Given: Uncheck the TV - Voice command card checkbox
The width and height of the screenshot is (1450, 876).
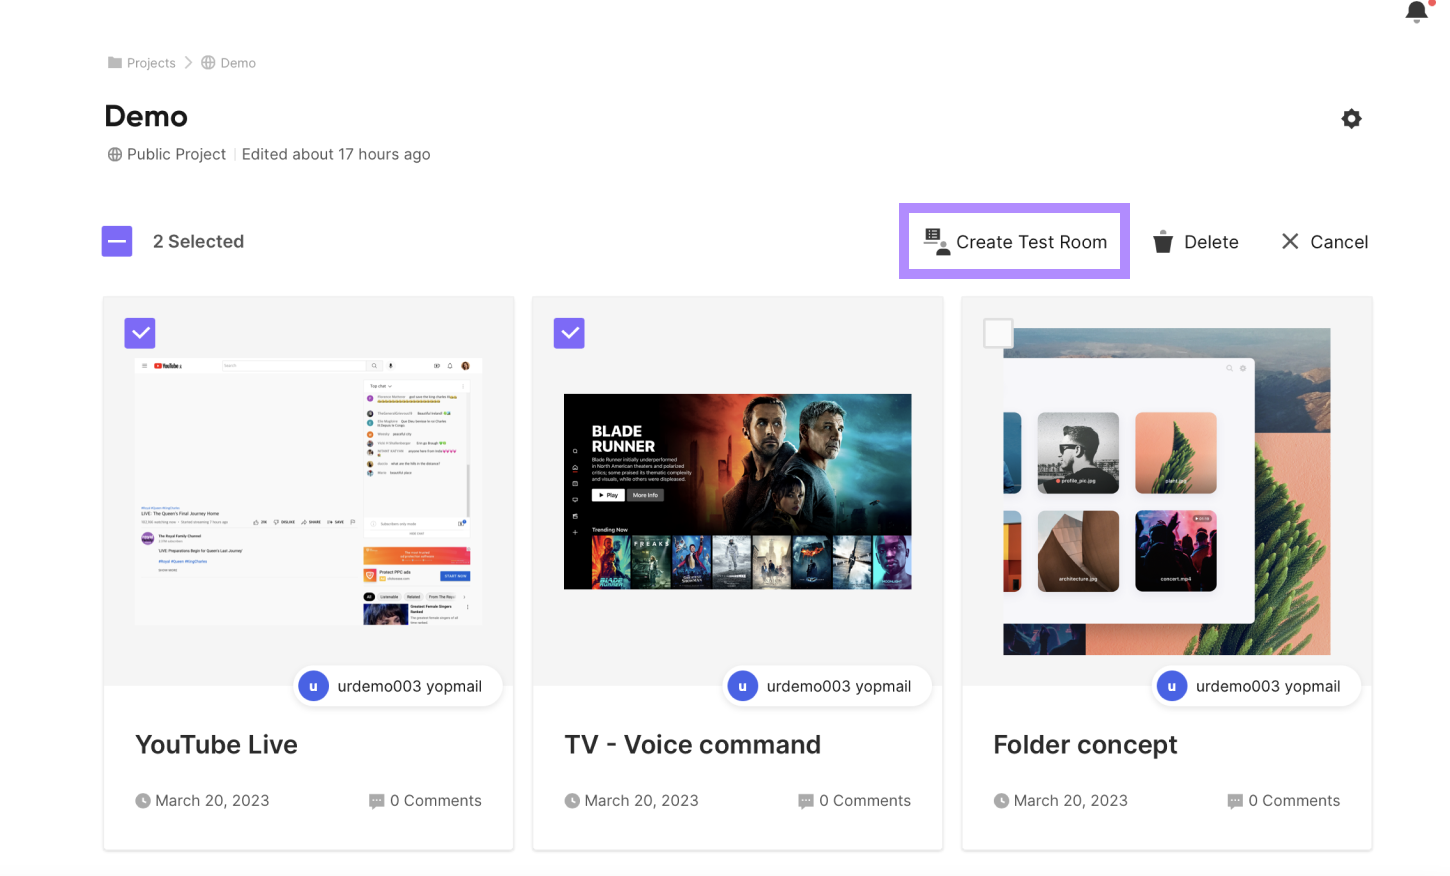Looking at the screenshot, I should tap(569, 333).
